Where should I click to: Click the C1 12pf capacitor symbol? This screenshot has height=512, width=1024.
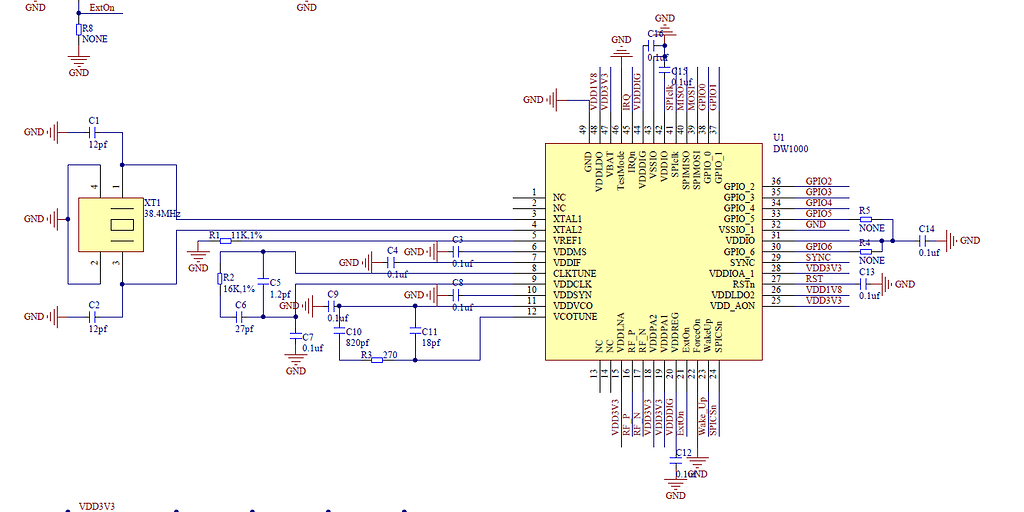93,132
